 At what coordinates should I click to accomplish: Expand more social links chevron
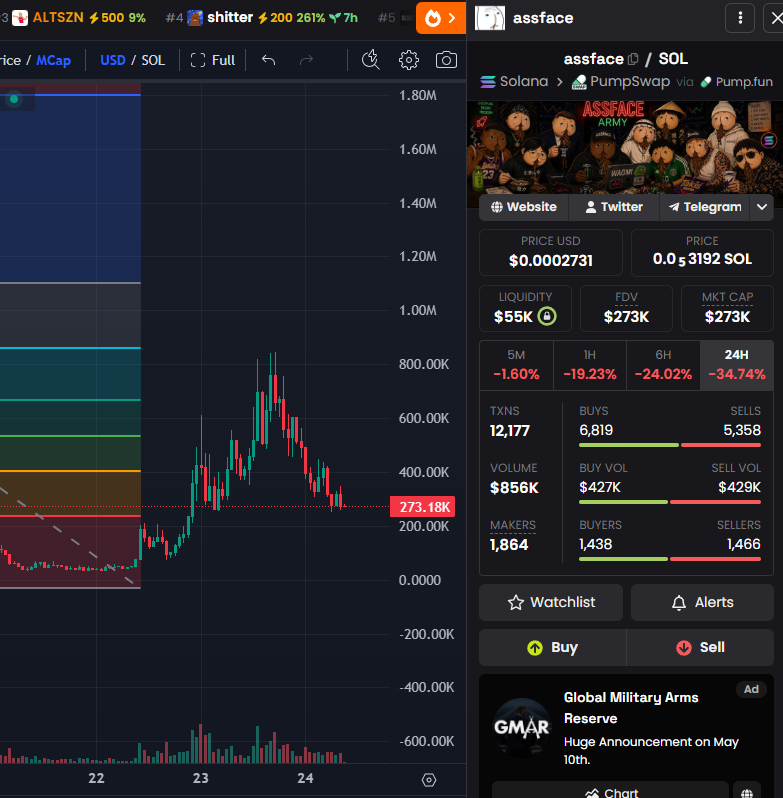point(762,207)
